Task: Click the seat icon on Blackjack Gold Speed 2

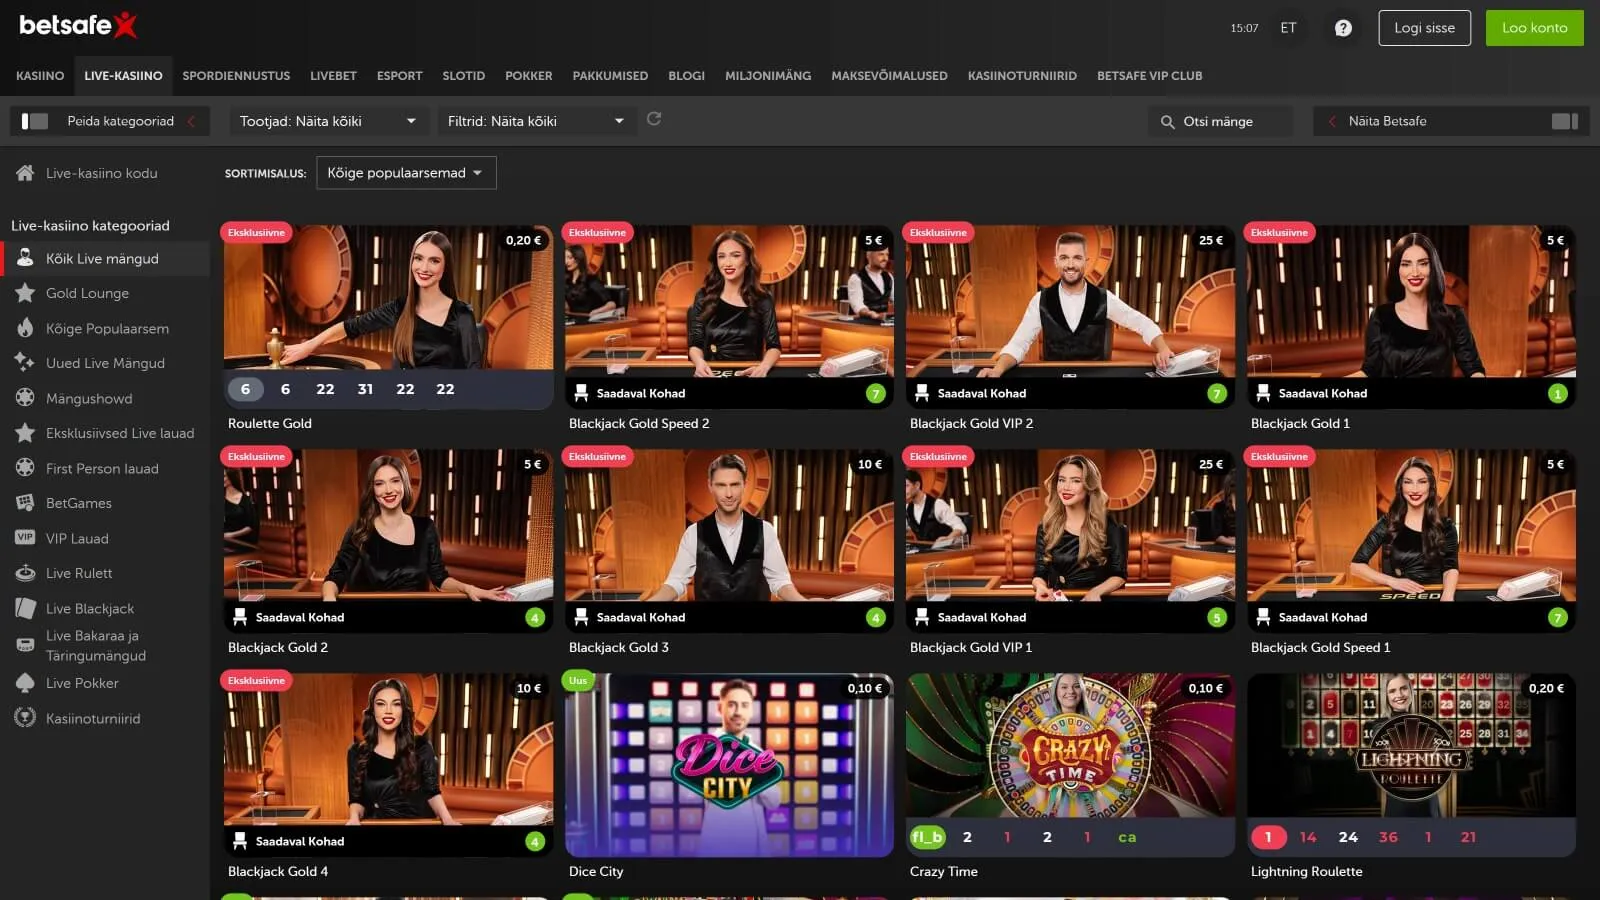Action: [581, 393]
